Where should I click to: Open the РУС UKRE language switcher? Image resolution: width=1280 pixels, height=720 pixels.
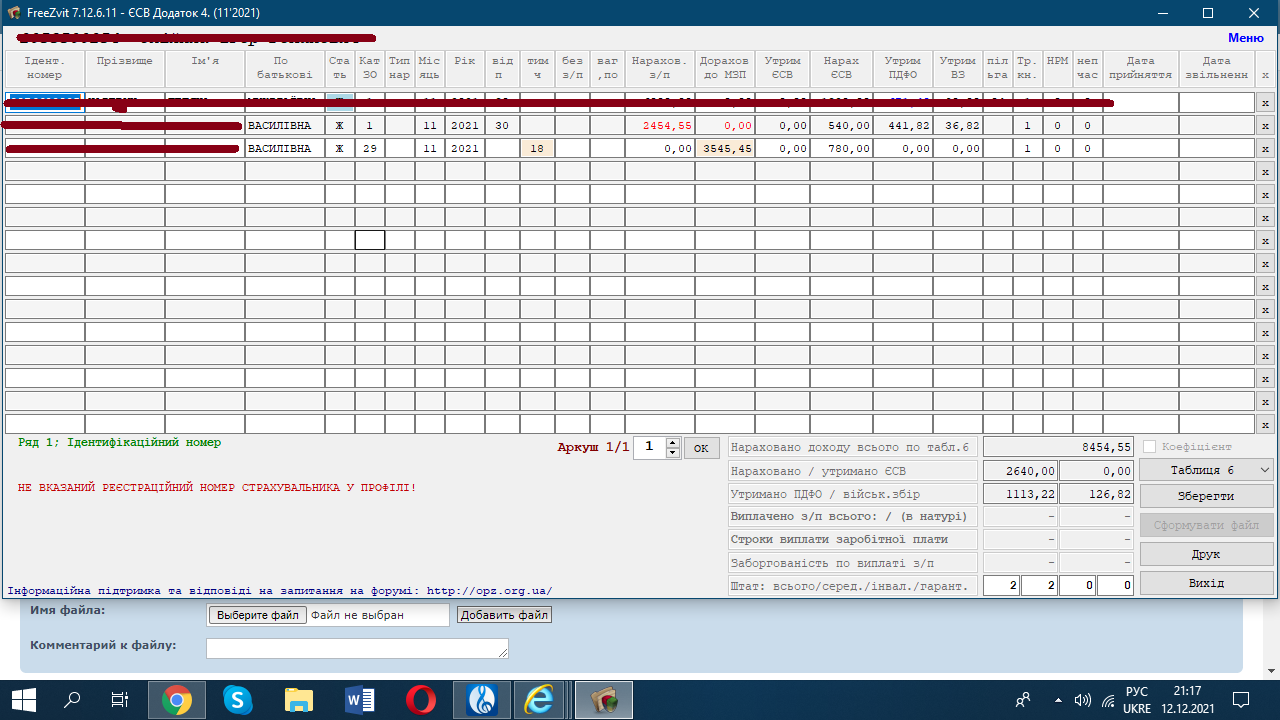1137,700
